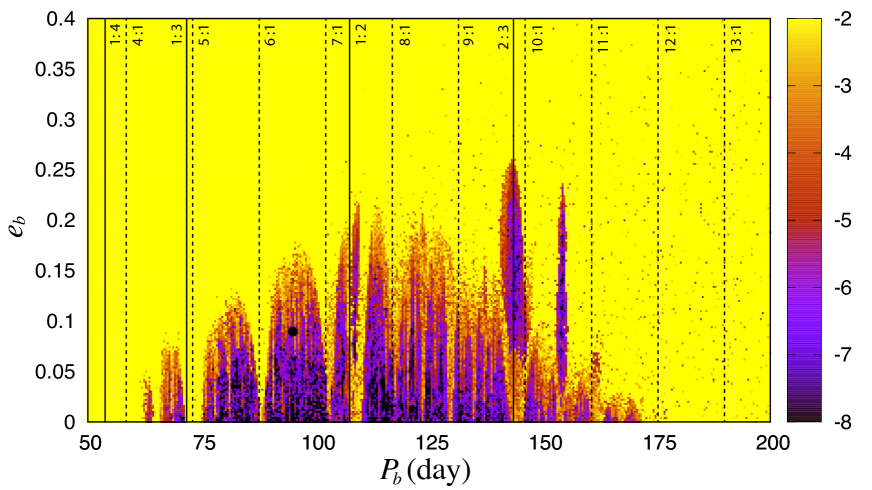Click colorbar label '-3'
This screenshot has width=872, height=490.
843,86
